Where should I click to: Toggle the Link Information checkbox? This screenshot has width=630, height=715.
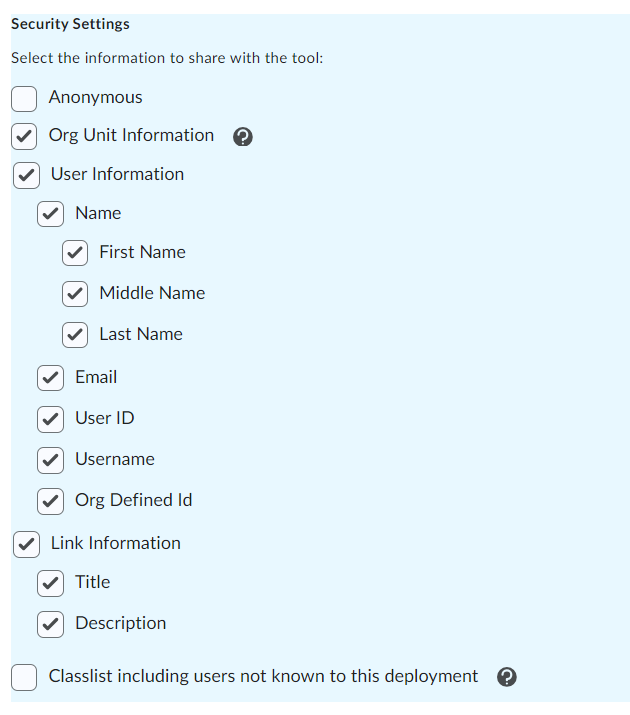coord(26,544)
